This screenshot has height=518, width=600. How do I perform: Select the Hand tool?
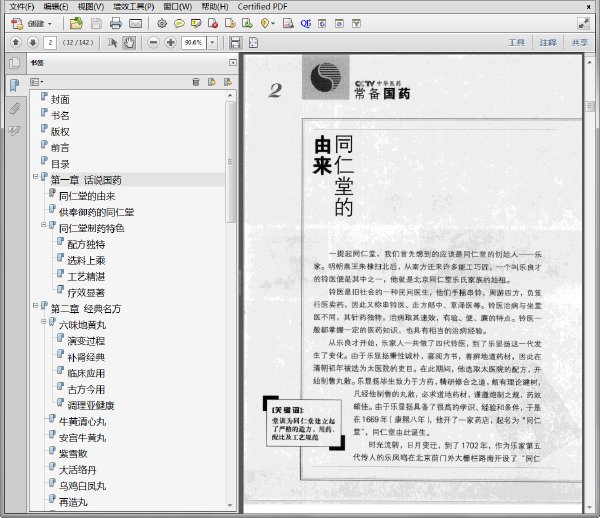pyautogui.click(x=129, y=42)
